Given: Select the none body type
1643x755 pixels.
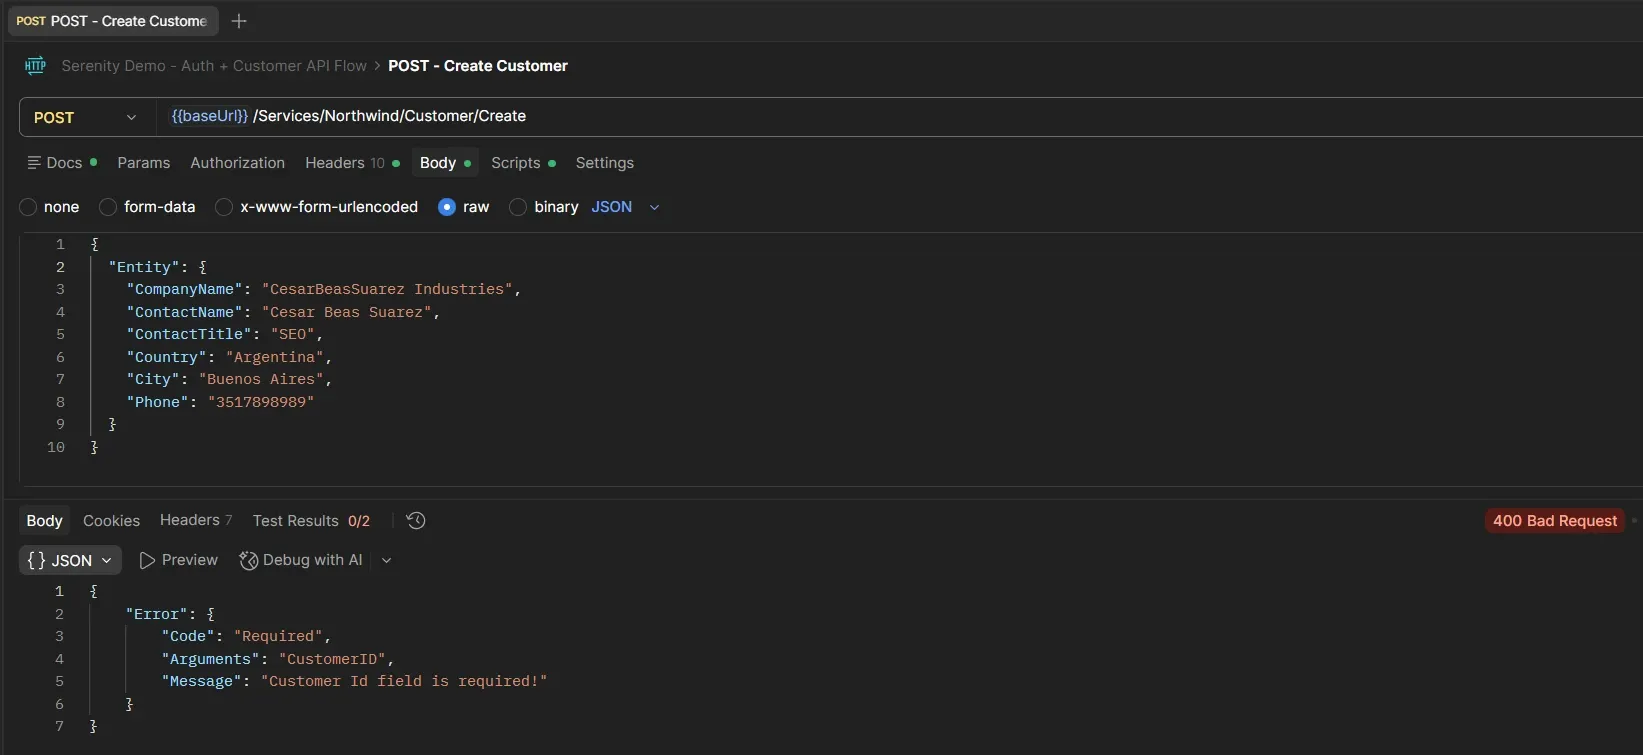Looking at the screenshot, I should coord(28,207).
